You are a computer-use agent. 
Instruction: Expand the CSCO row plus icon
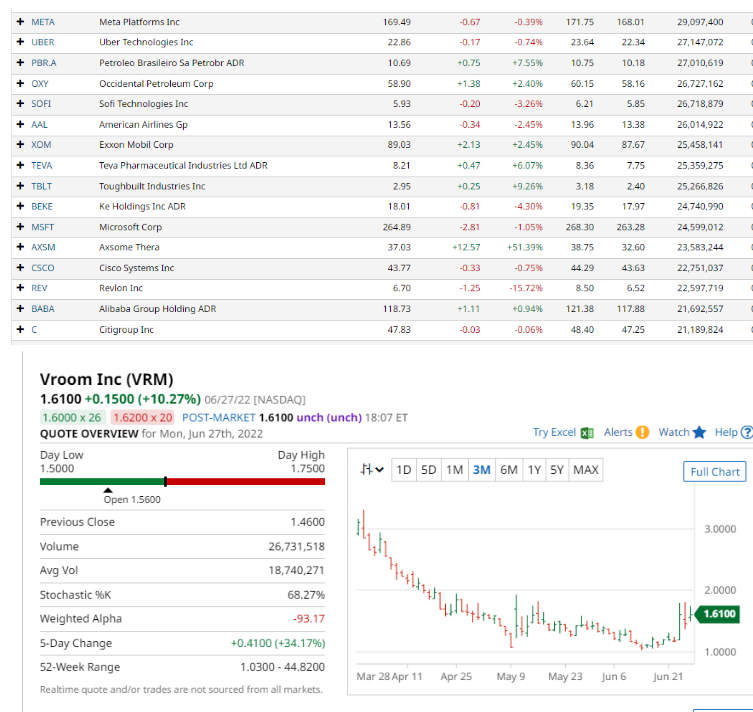[20, 267]
